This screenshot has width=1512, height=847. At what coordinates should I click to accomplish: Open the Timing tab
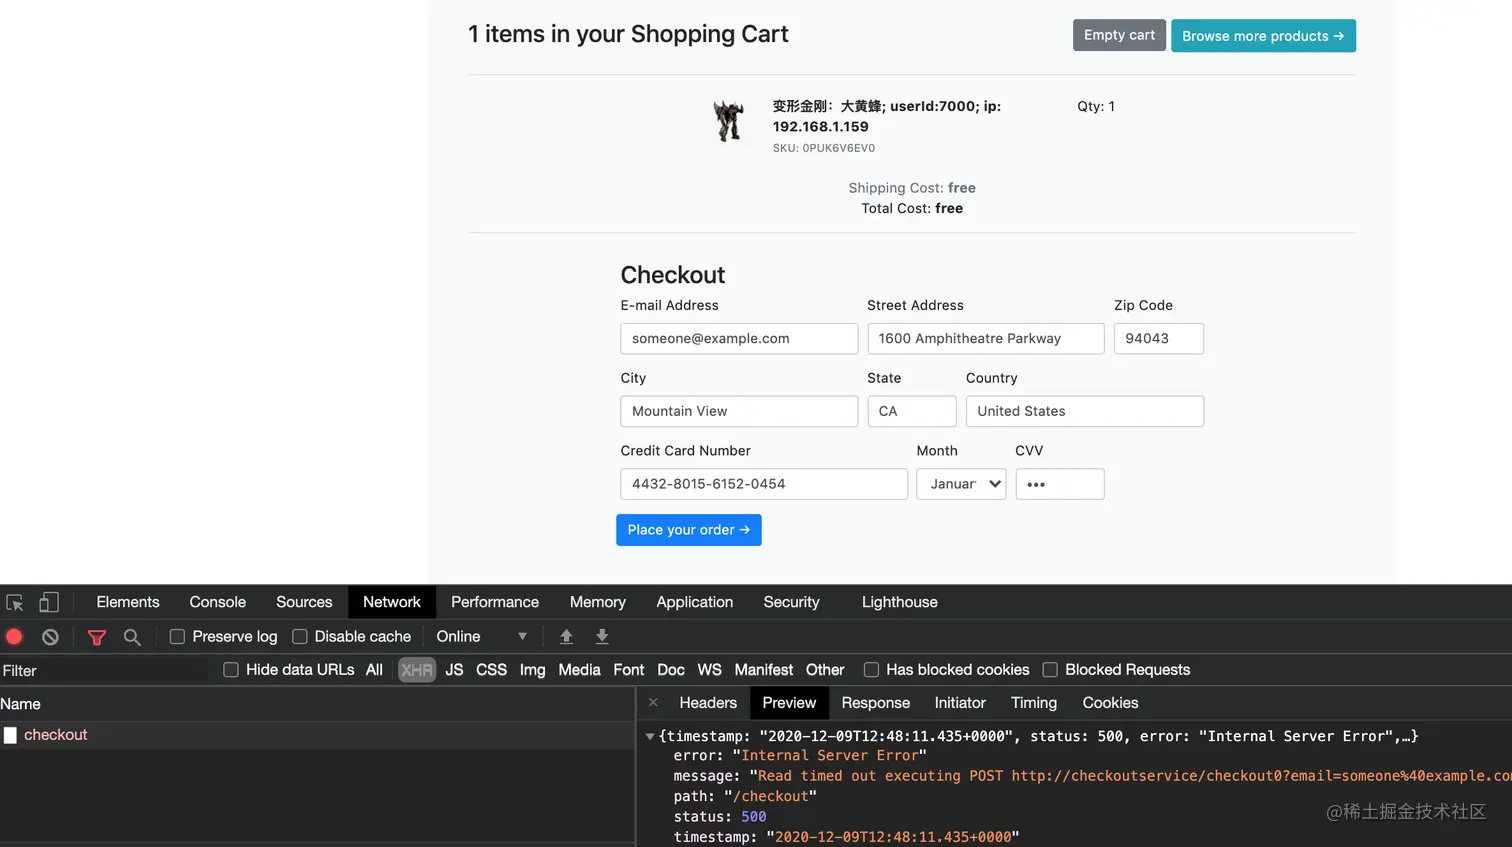[x=1034, y=703]
